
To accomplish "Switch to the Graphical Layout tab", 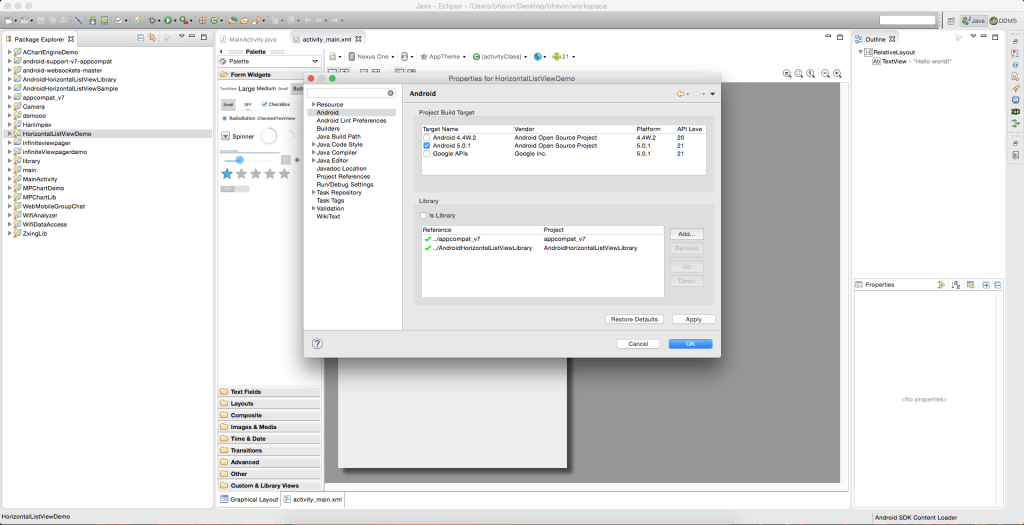I will point(249,500).
